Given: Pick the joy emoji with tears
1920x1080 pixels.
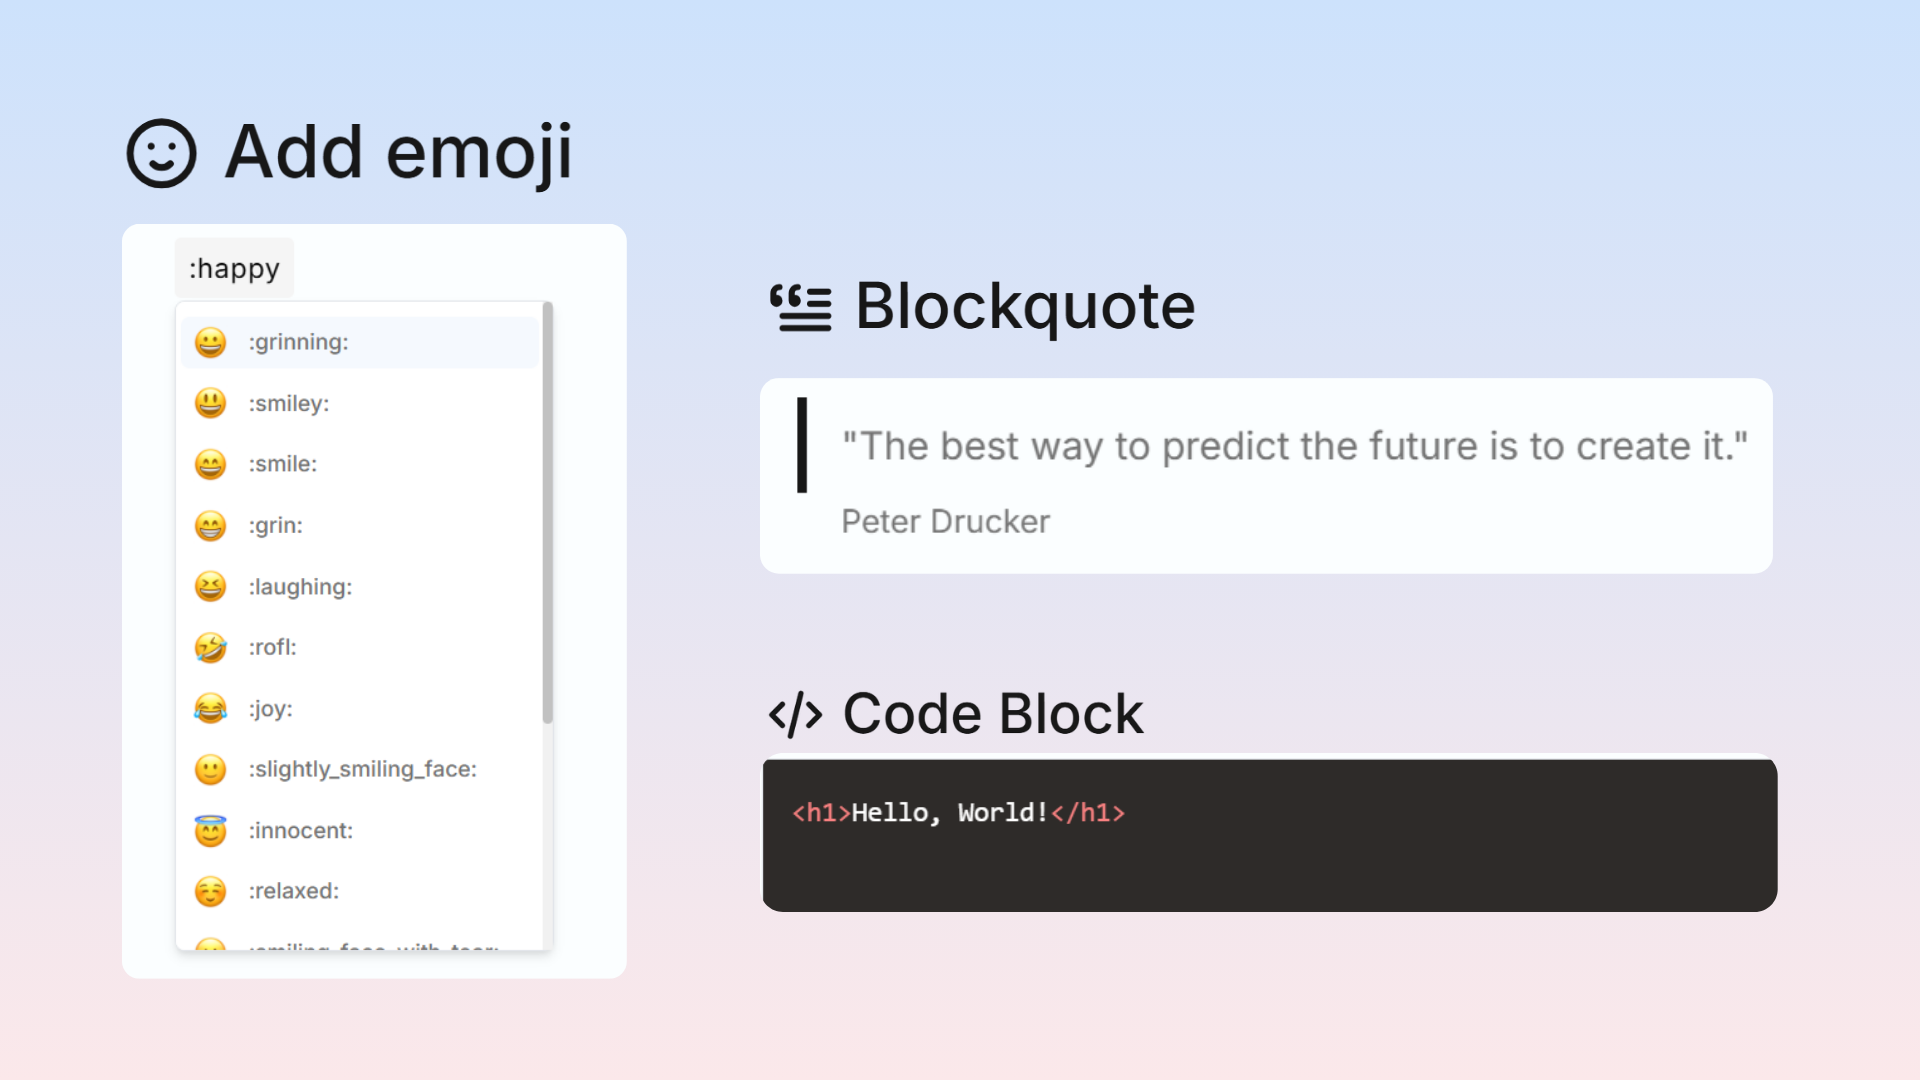Looking at the screenshot, I should 210,708.
